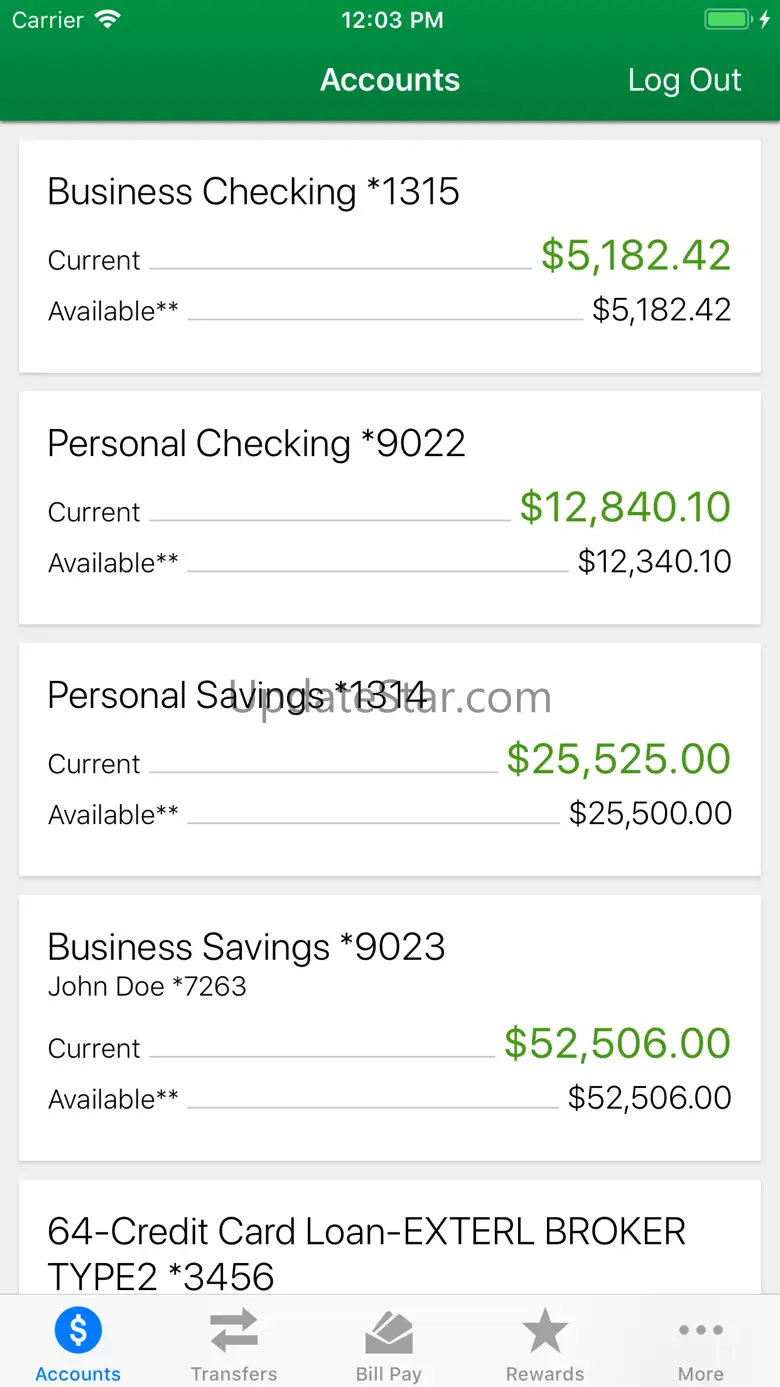Tap the $52,506.00 current balance

click(x=617, y=1044)
